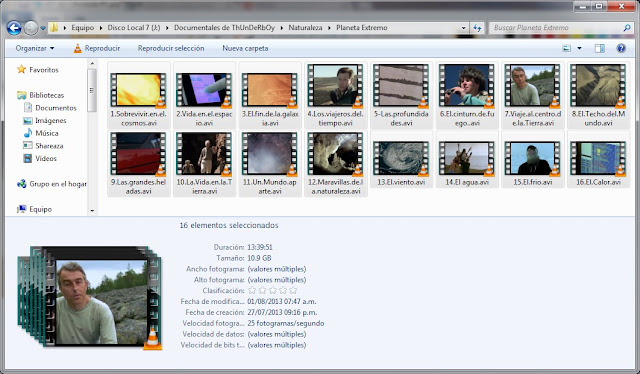Click the 25 fotogramas/segundo value
Image resolution: width=640 pixels, height=374 pixels.
(x=286, y=323)
